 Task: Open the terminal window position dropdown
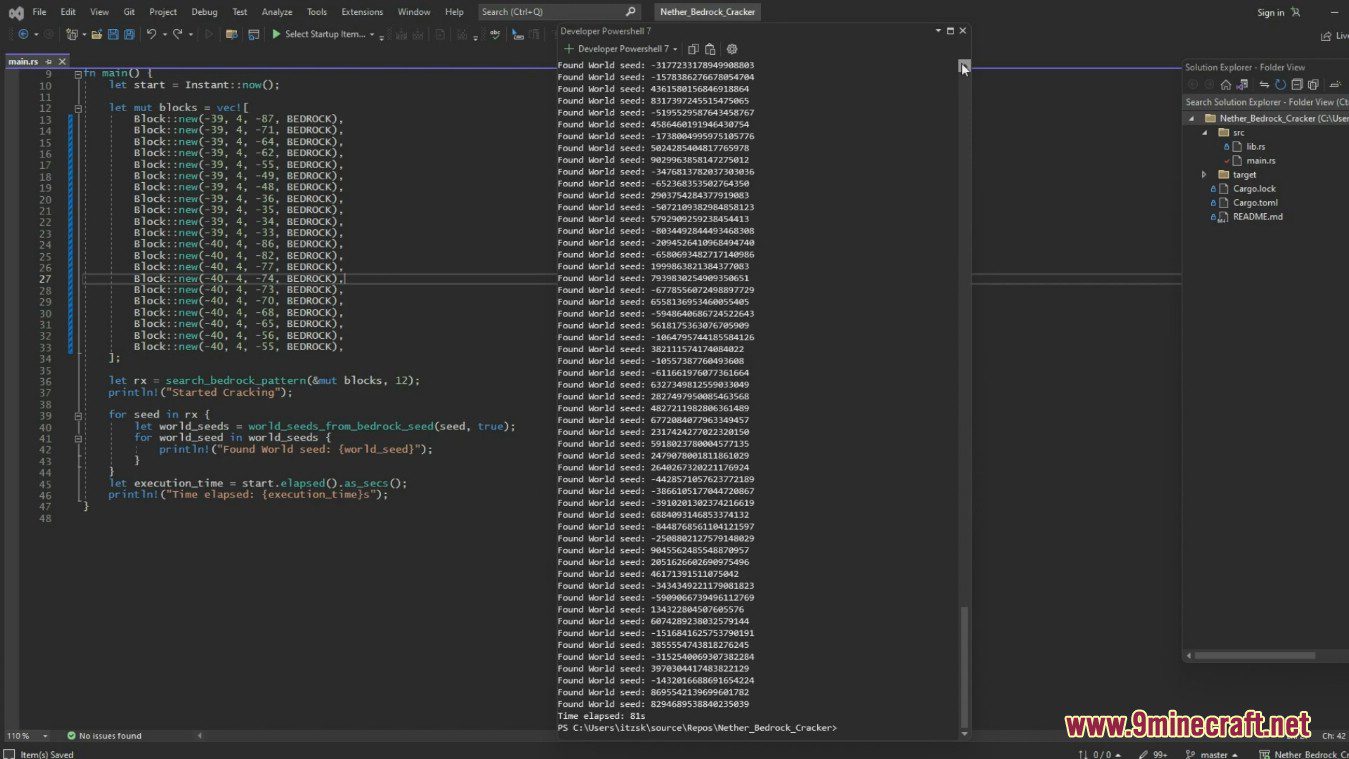coord(938,31)
